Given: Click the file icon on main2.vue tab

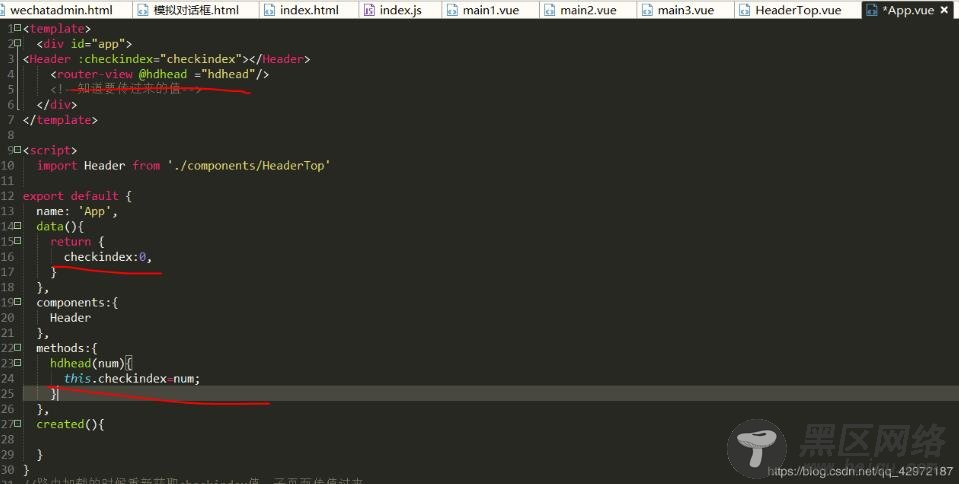Looking at the screenshot, I should point(550,10).
